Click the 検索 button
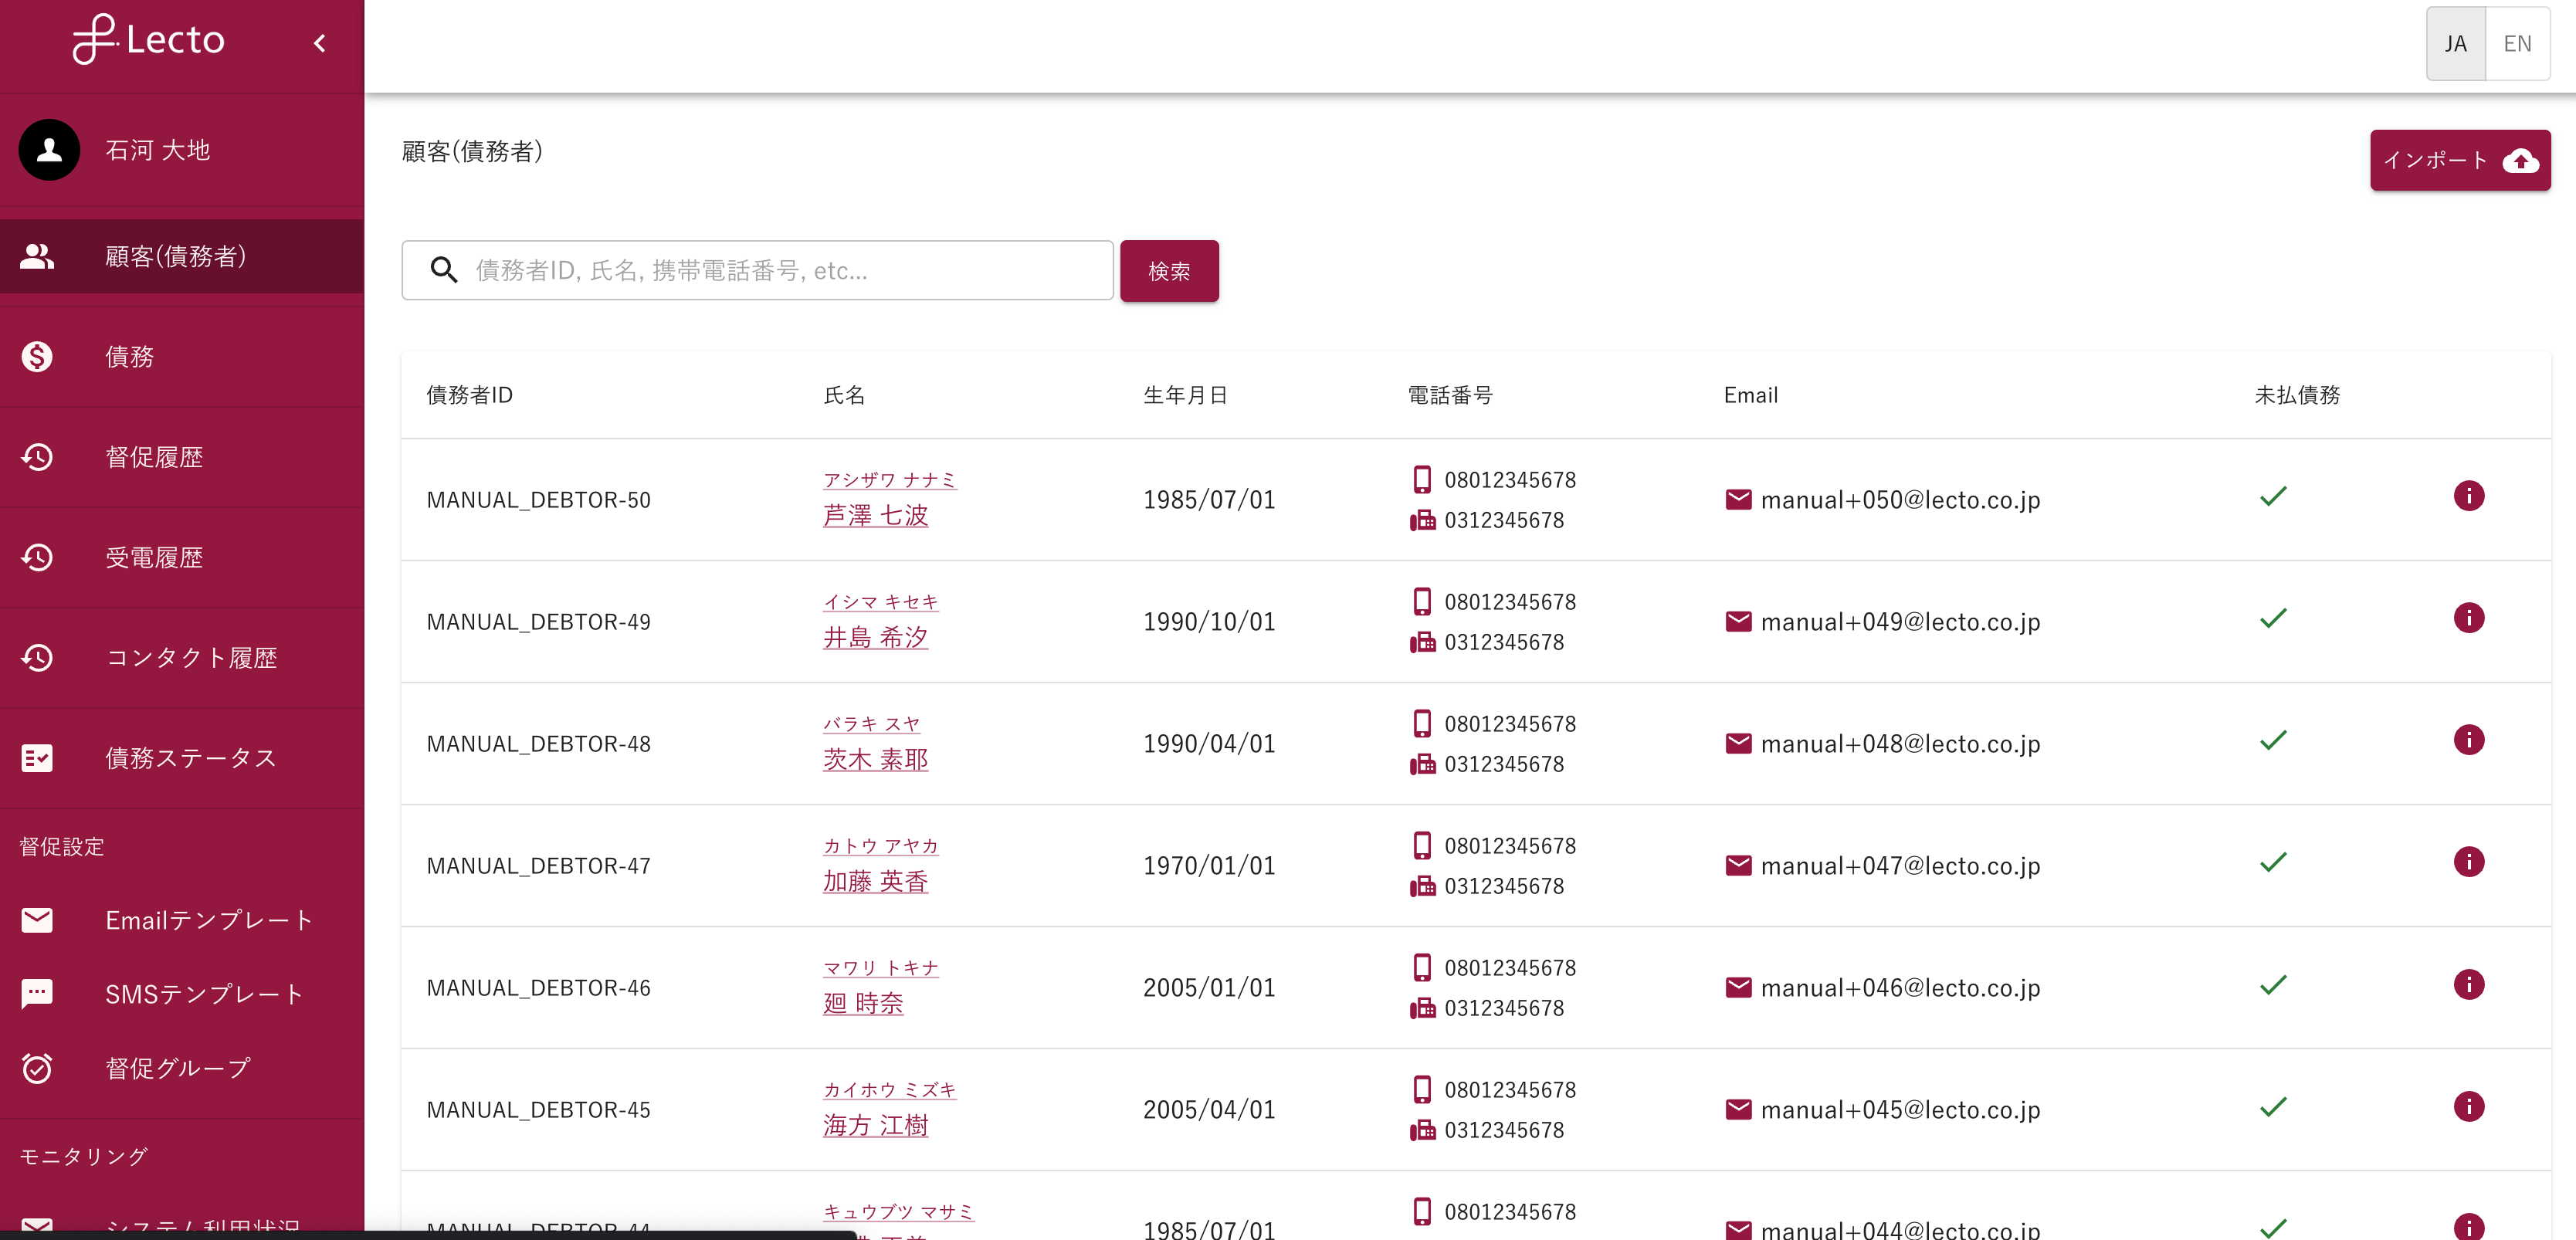 (x=1168, y=271)
